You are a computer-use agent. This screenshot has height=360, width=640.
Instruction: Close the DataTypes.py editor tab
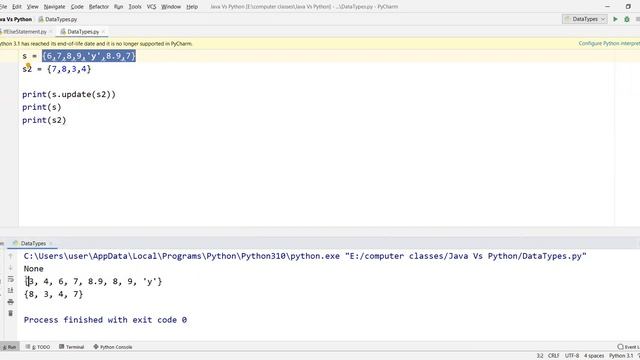pyautogui.click(x=103, y=31)
